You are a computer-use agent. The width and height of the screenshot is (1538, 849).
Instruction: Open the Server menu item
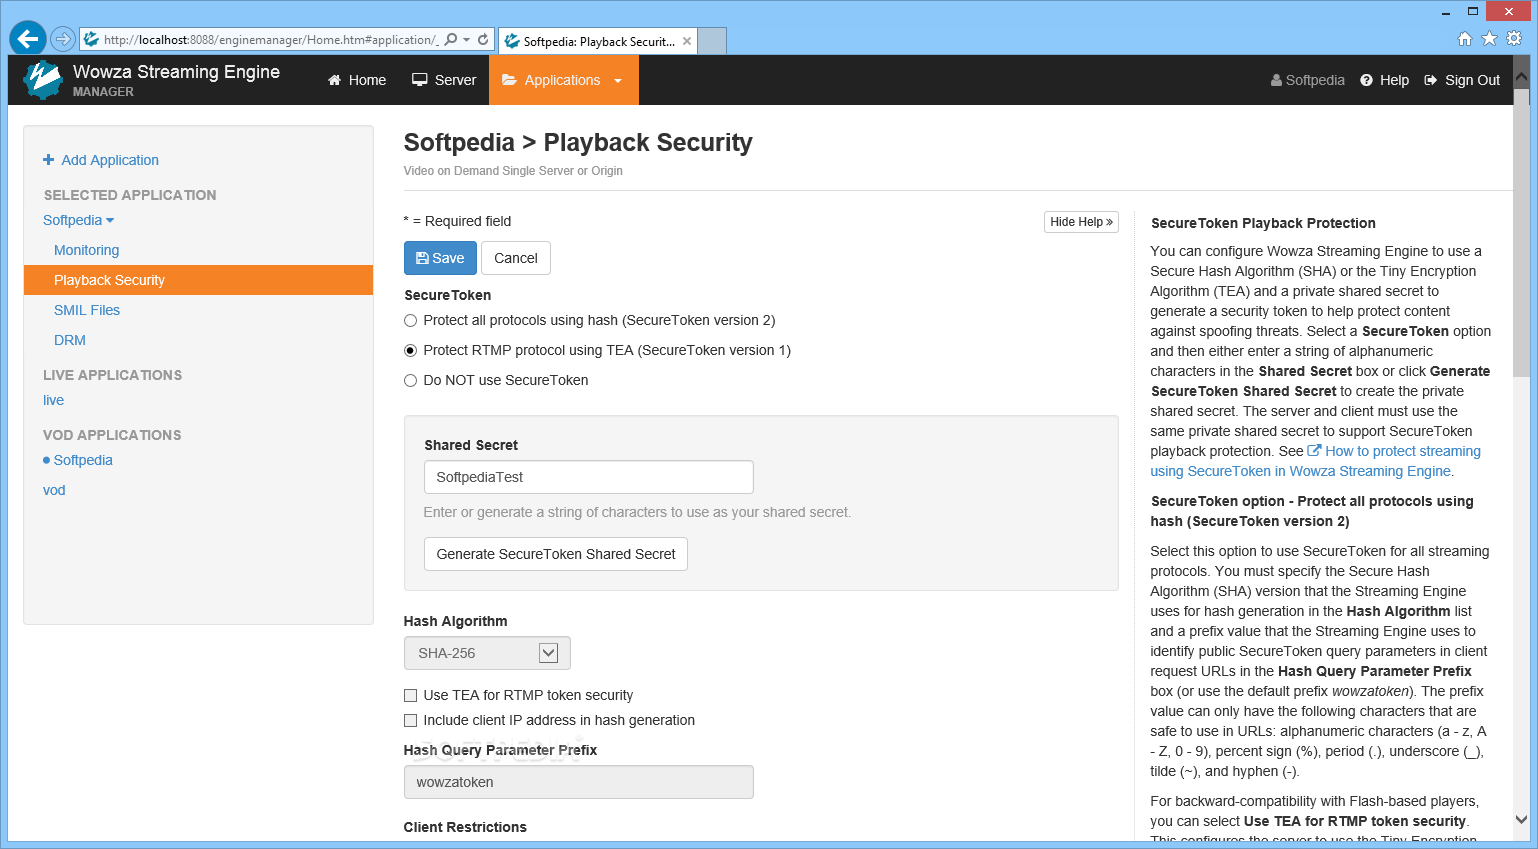tap(444, 80)
